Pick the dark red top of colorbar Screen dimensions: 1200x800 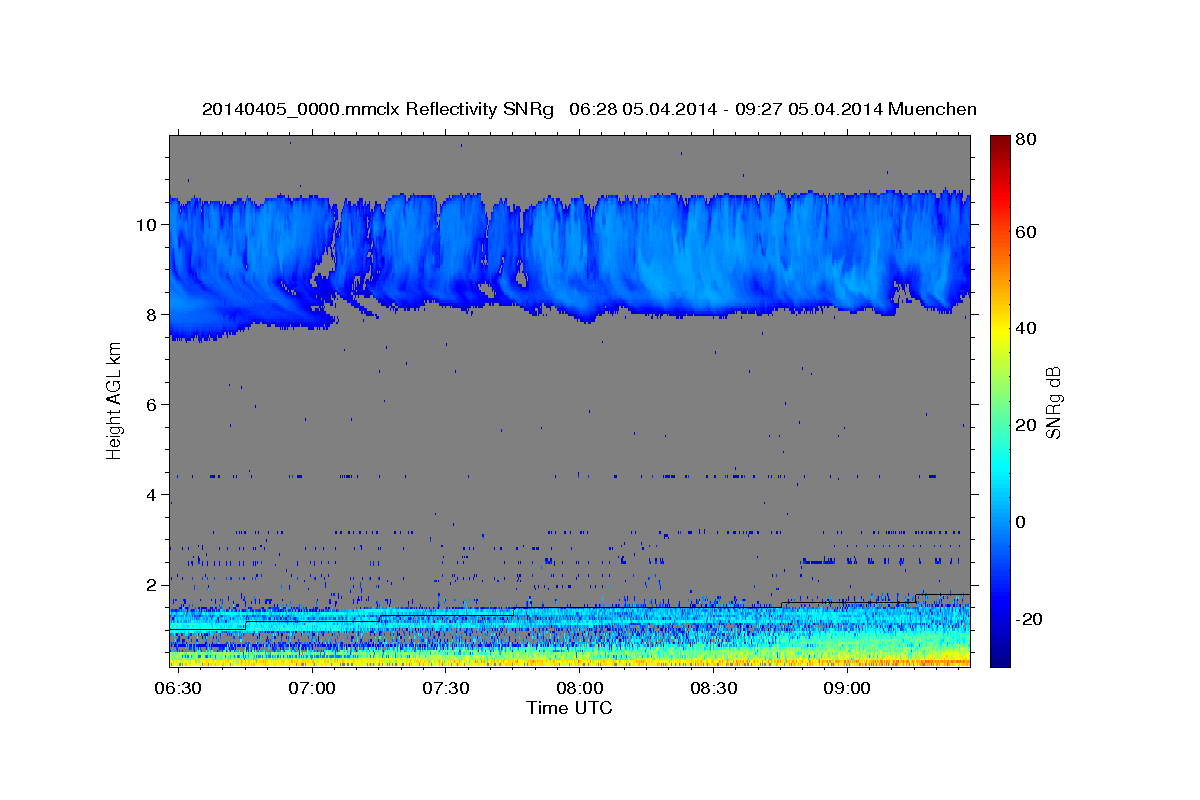[x=999, y=141]
